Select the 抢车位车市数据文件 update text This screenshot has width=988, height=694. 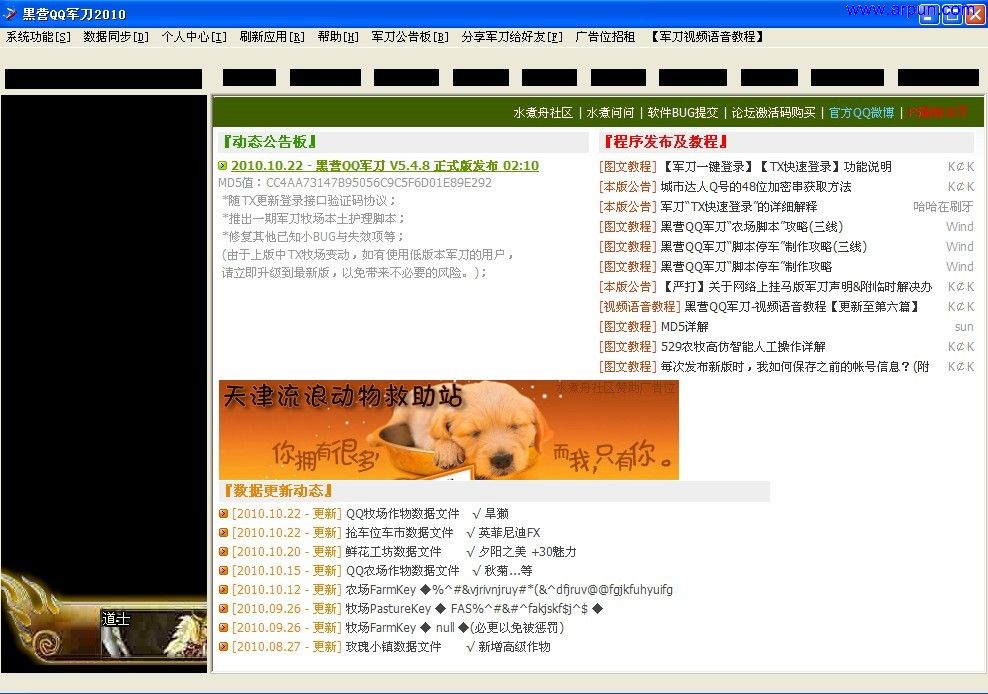(399, 533)
